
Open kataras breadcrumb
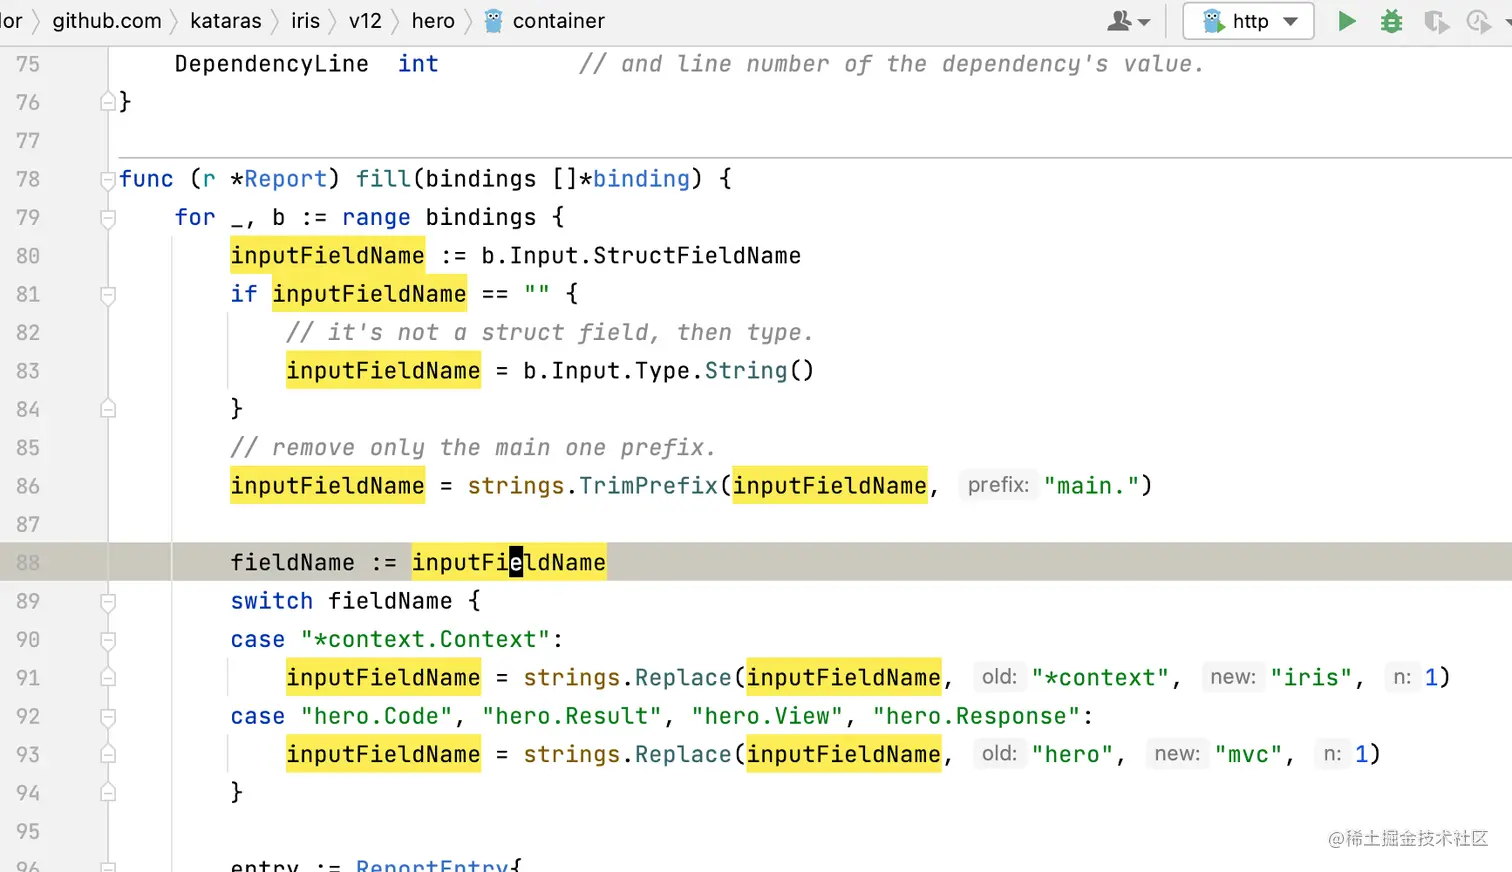226,21
